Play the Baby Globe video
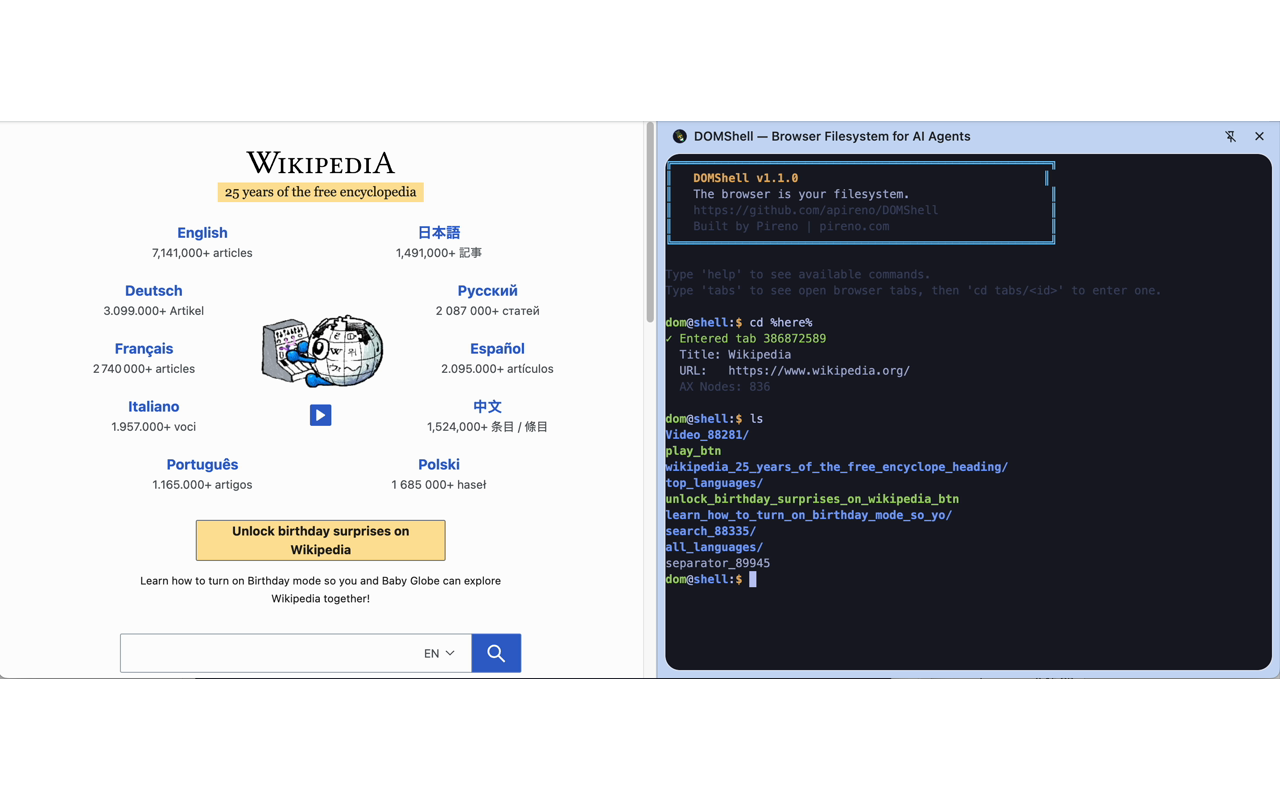Image resolution: width=1280 pixels, height=800 pixels. coord(320,415)
